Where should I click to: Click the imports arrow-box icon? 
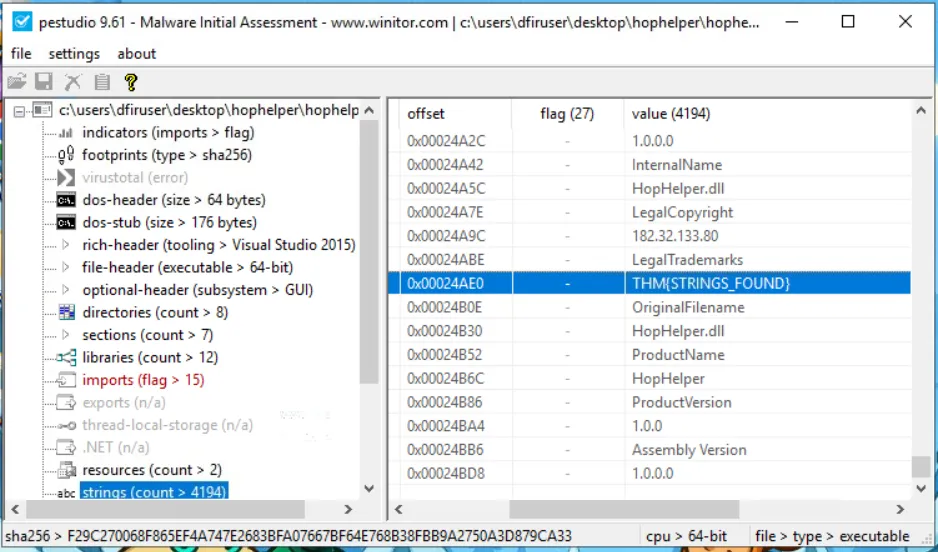click(66, 380)
